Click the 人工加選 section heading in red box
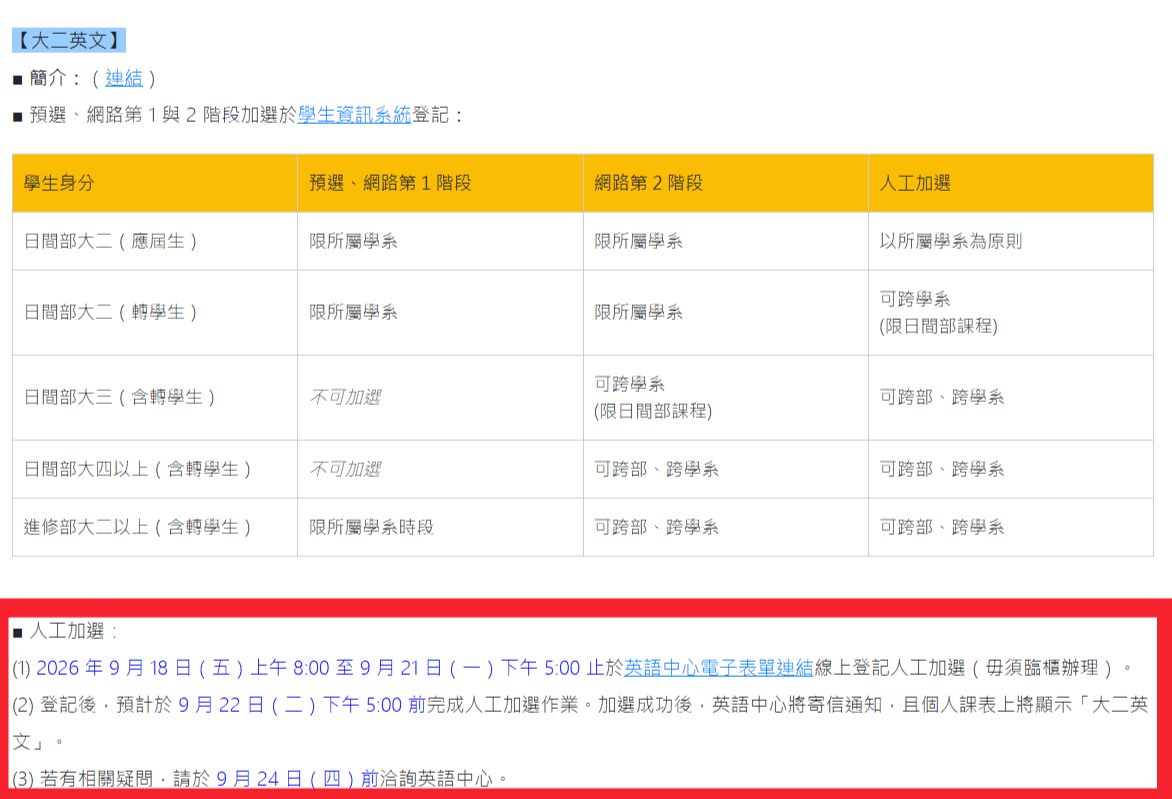 pyautogui.click(x=66, y=631)
